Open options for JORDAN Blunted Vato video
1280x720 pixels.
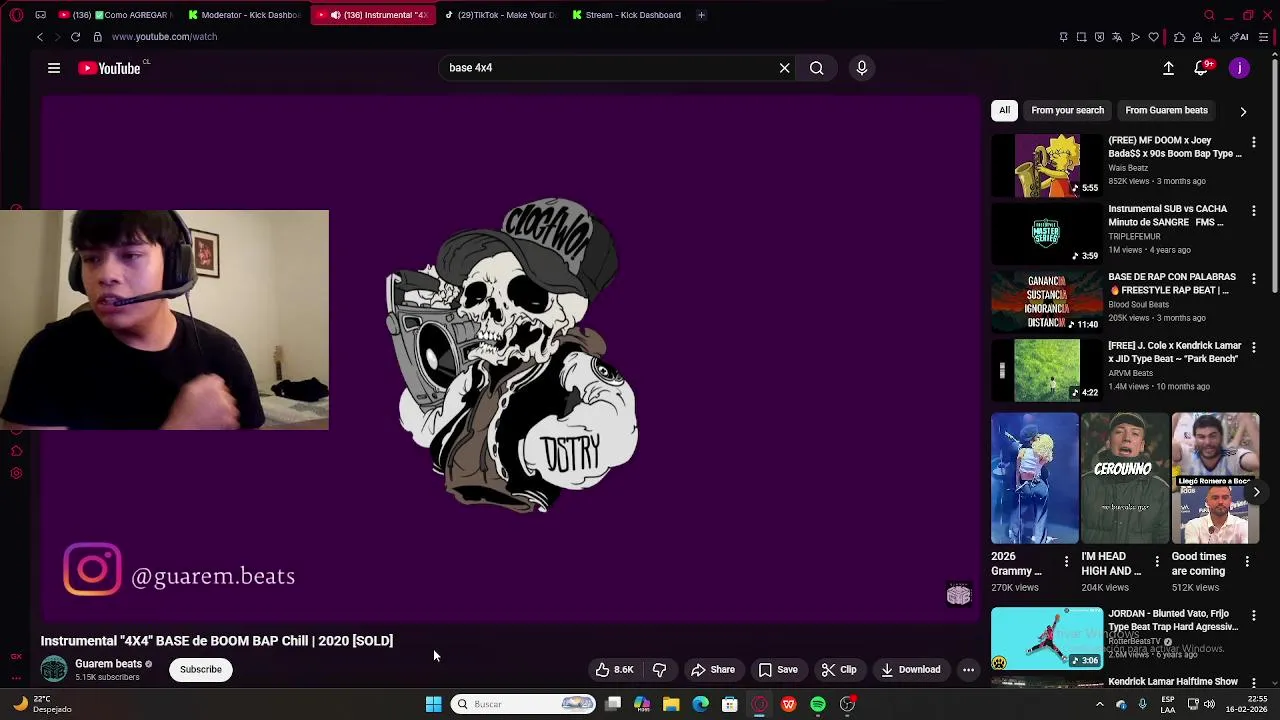[1254, 616]
